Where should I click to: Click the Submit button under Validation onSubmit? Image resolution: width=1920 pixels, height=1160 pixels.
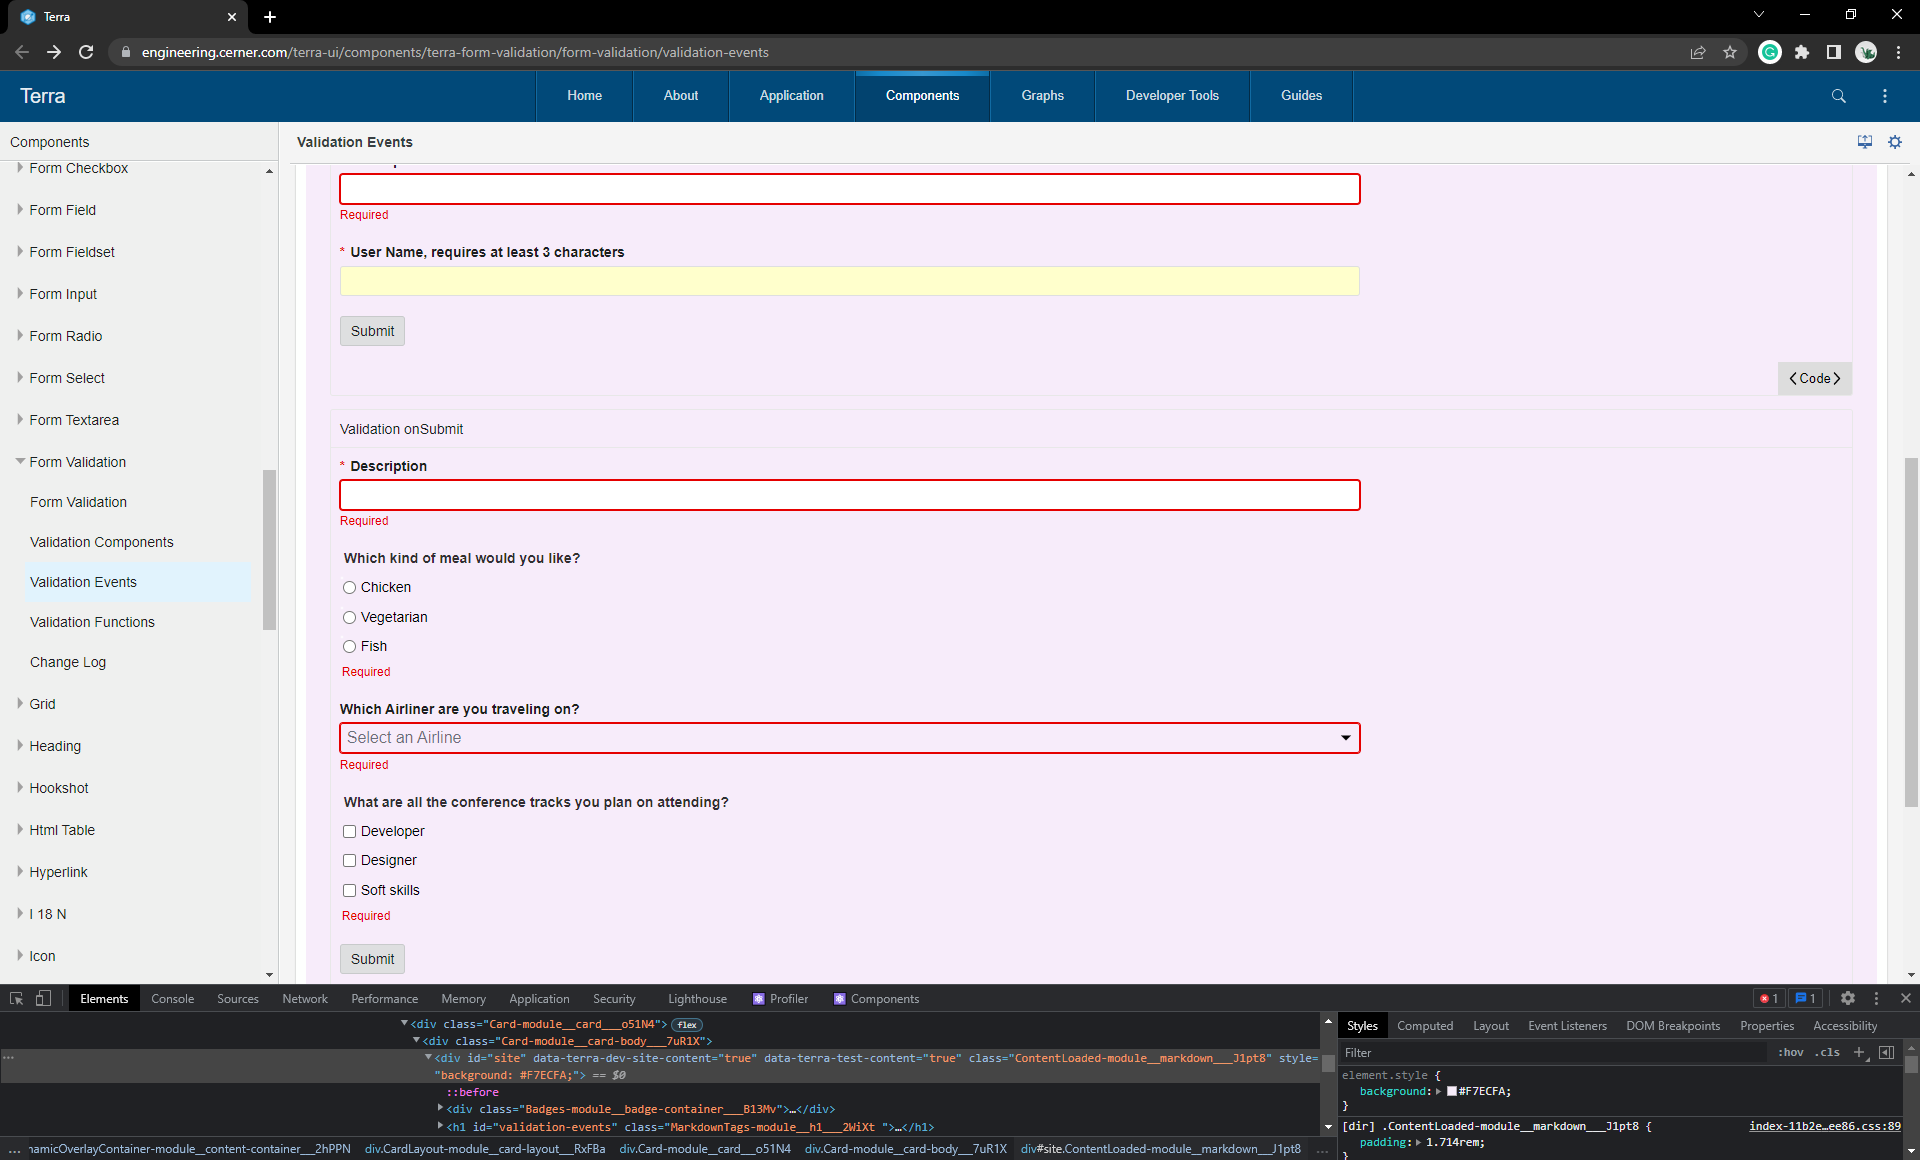pyautogui.click(x=372, y=959)
